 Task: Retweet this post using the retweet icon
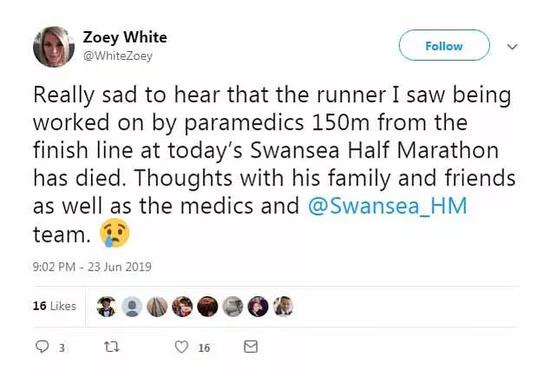click(x=112, y=347)
